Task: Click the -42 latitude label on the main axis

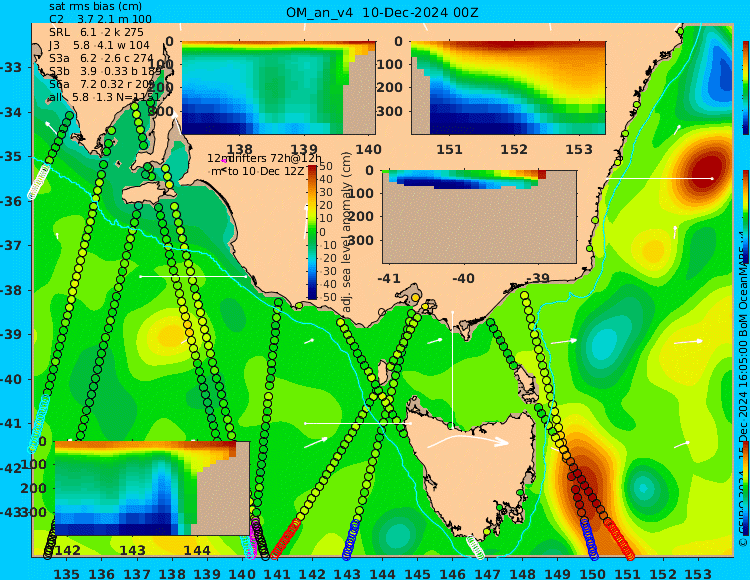Action: (11, 468)
